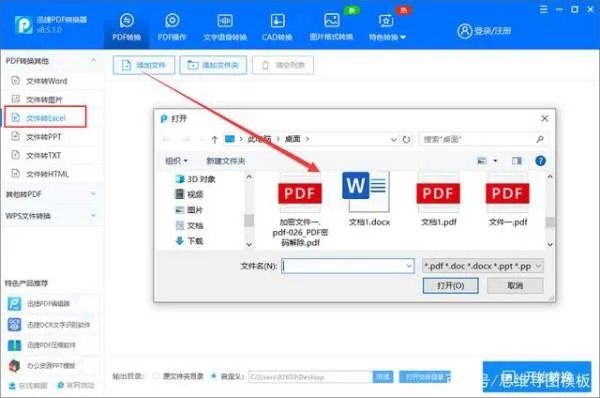Click the blue help question-mark icon
Image resolution: width=600 pixels, height=398 pixels.
540,161
